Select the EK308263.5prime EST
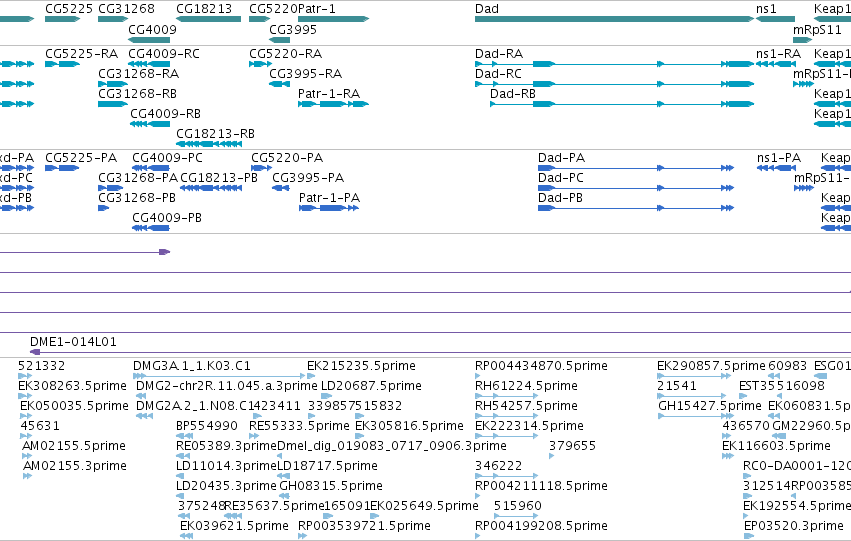The width and height of the screenshot is (851, 541). 25,396
